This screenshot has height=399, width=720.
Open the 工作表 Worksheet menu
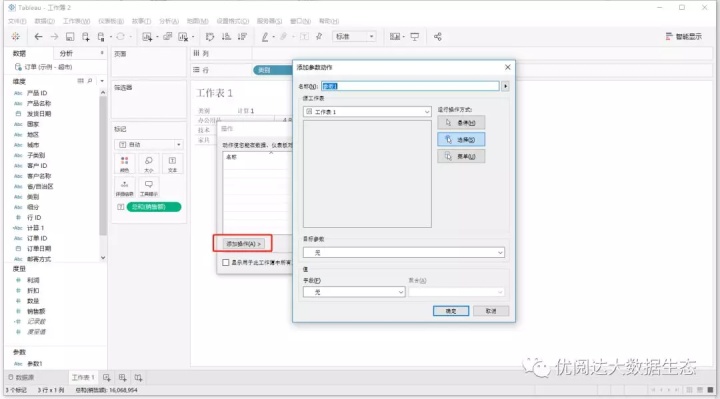76,21
